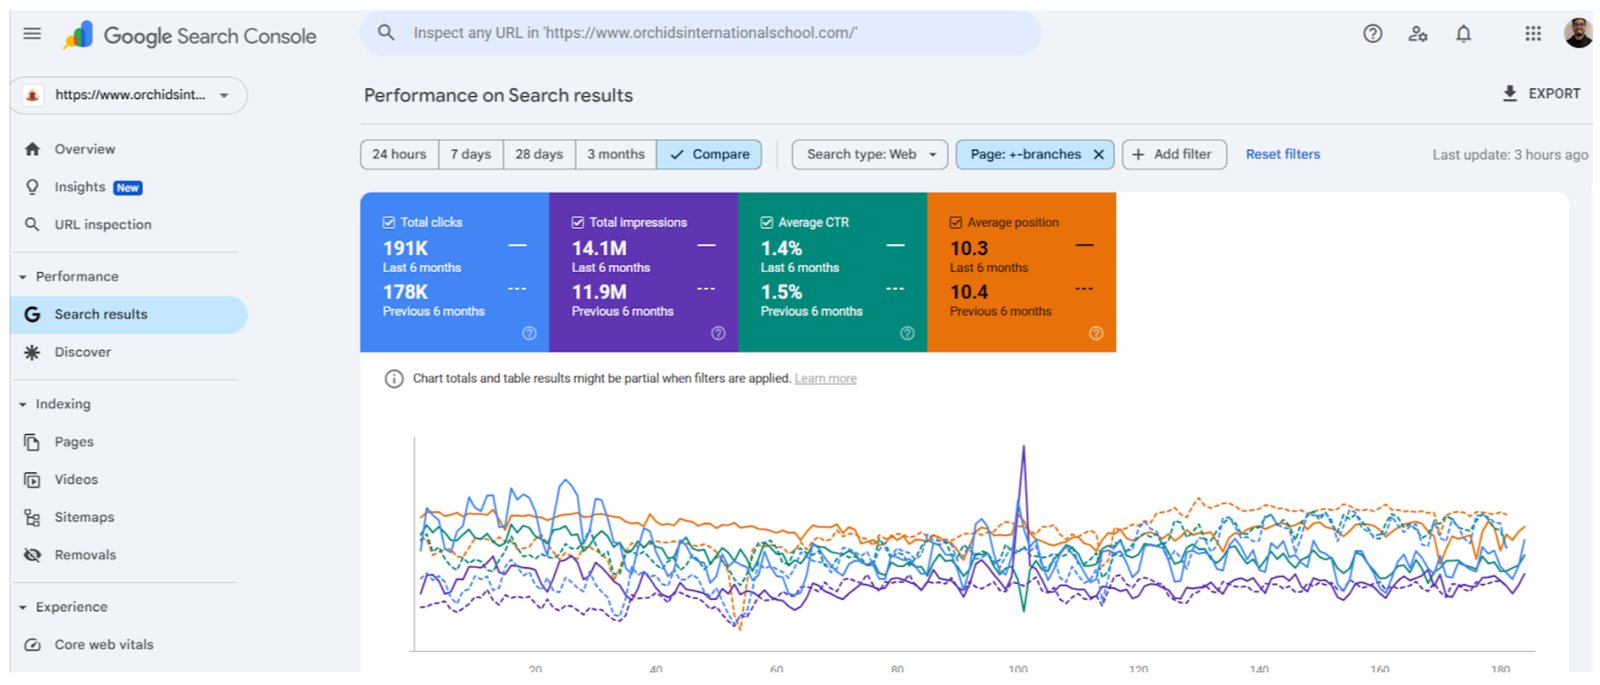The width and height of the screenshot is (1600, 685).
Task: Click the Export download icon
Action: point(1510,93)
